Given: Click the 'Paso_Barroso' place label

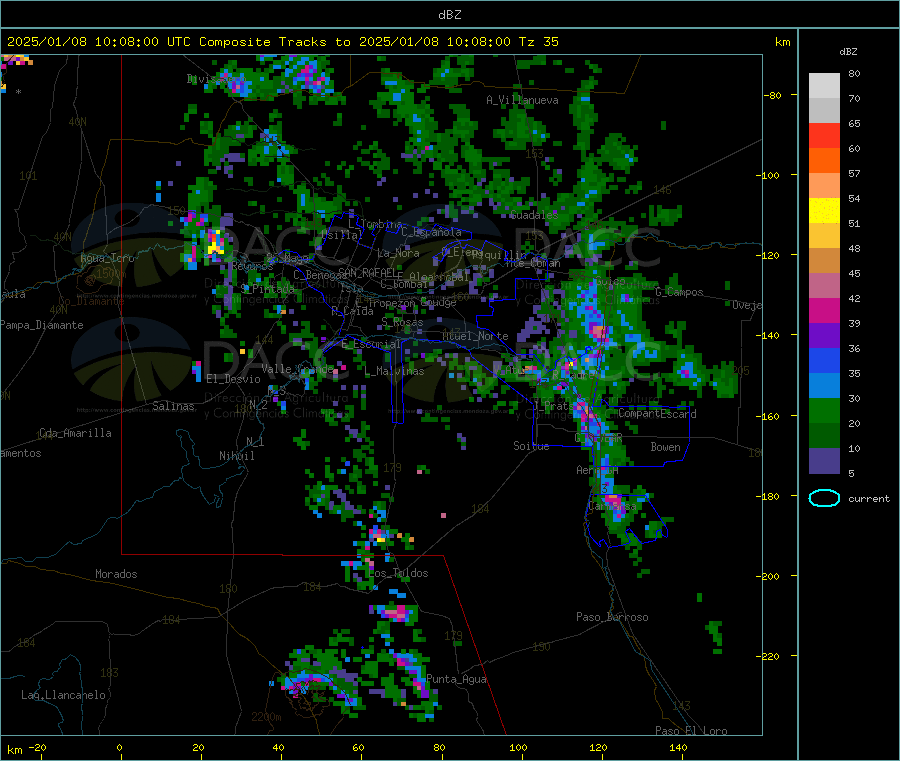Looking at the screenshot, I should point(612,617).
